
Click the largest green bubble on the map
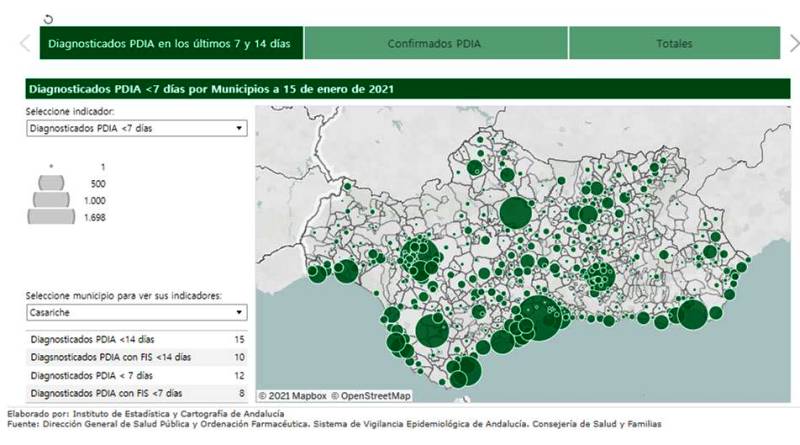[x=541, y=318]
